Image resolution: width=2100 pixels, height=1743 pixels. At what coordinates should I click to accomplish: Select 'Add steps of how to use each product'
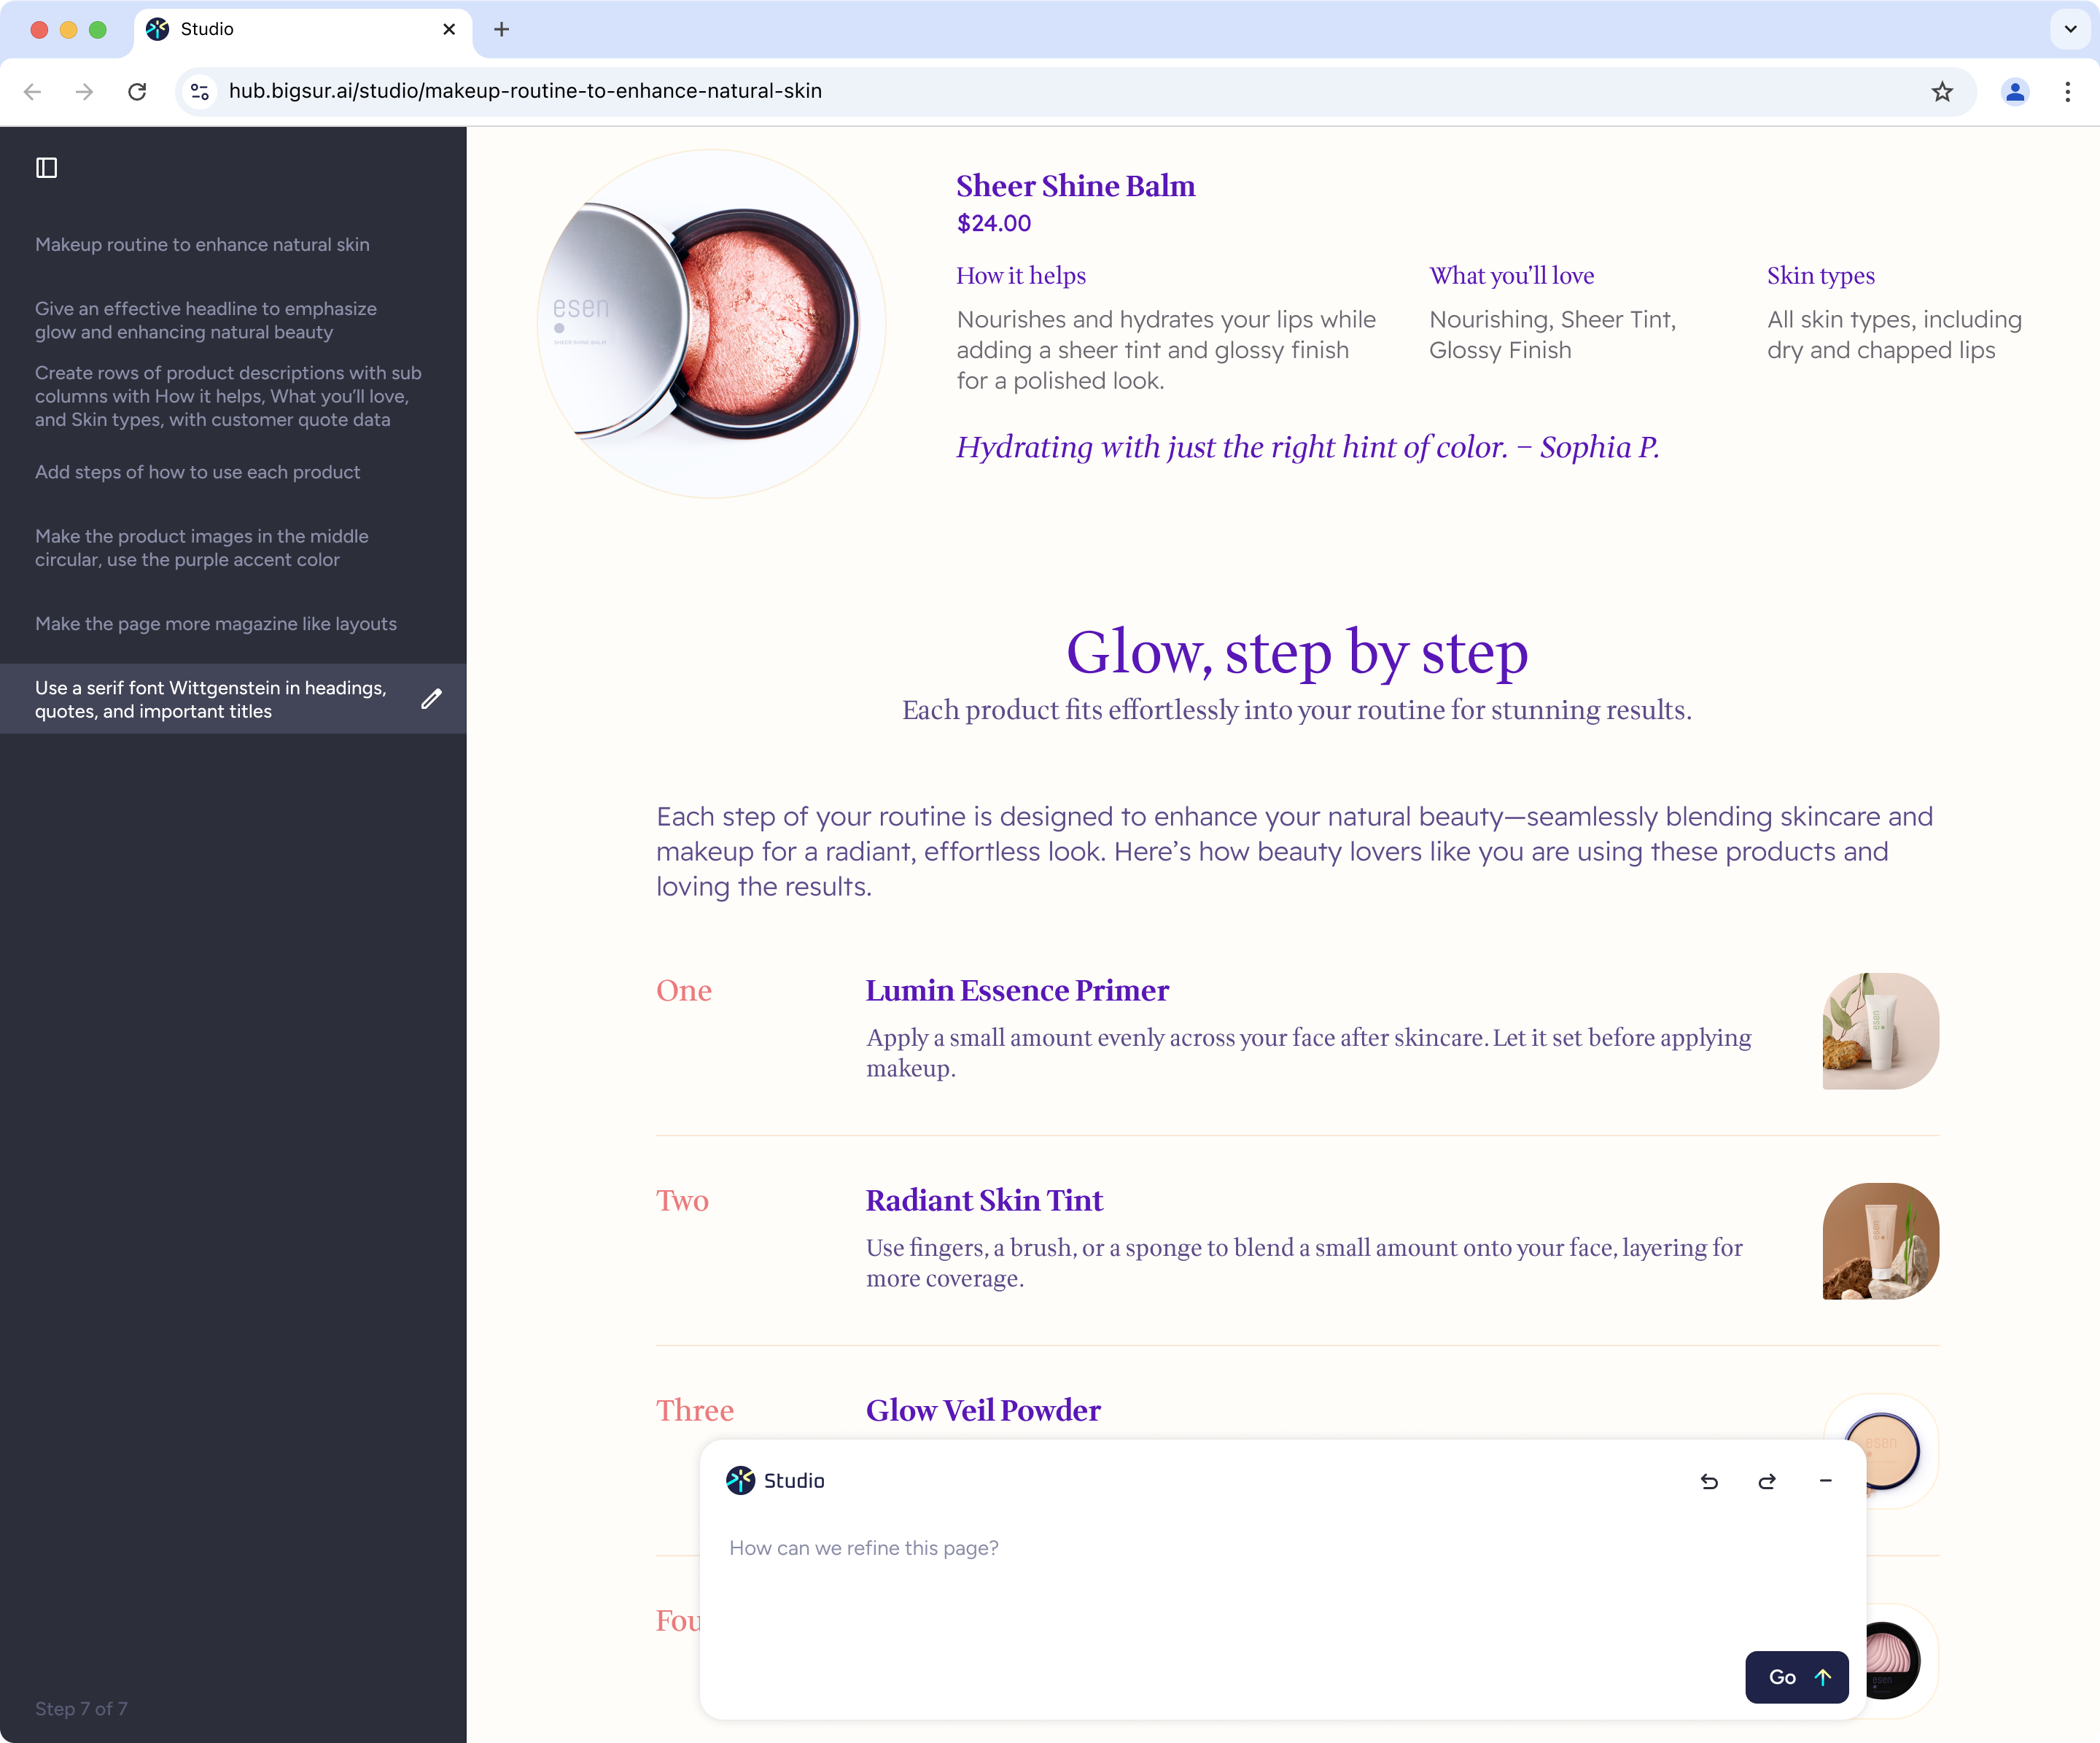point(197,472)
